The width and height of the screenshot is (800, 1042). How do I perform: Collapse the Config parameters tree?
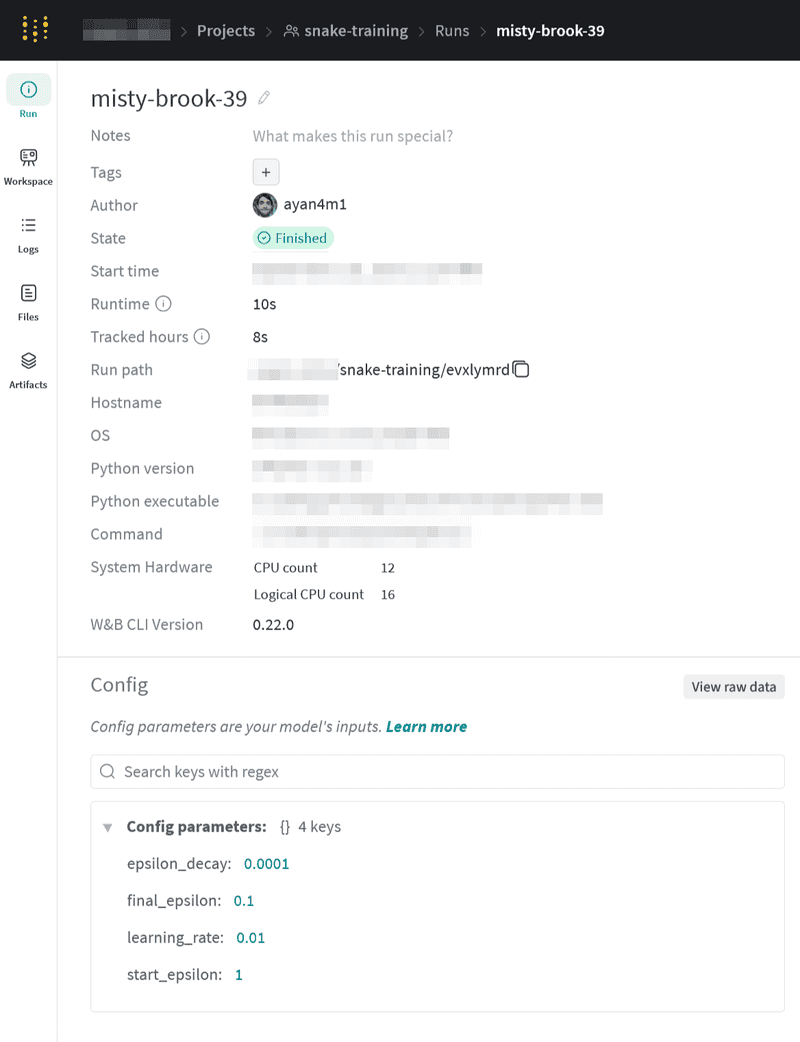107,828
